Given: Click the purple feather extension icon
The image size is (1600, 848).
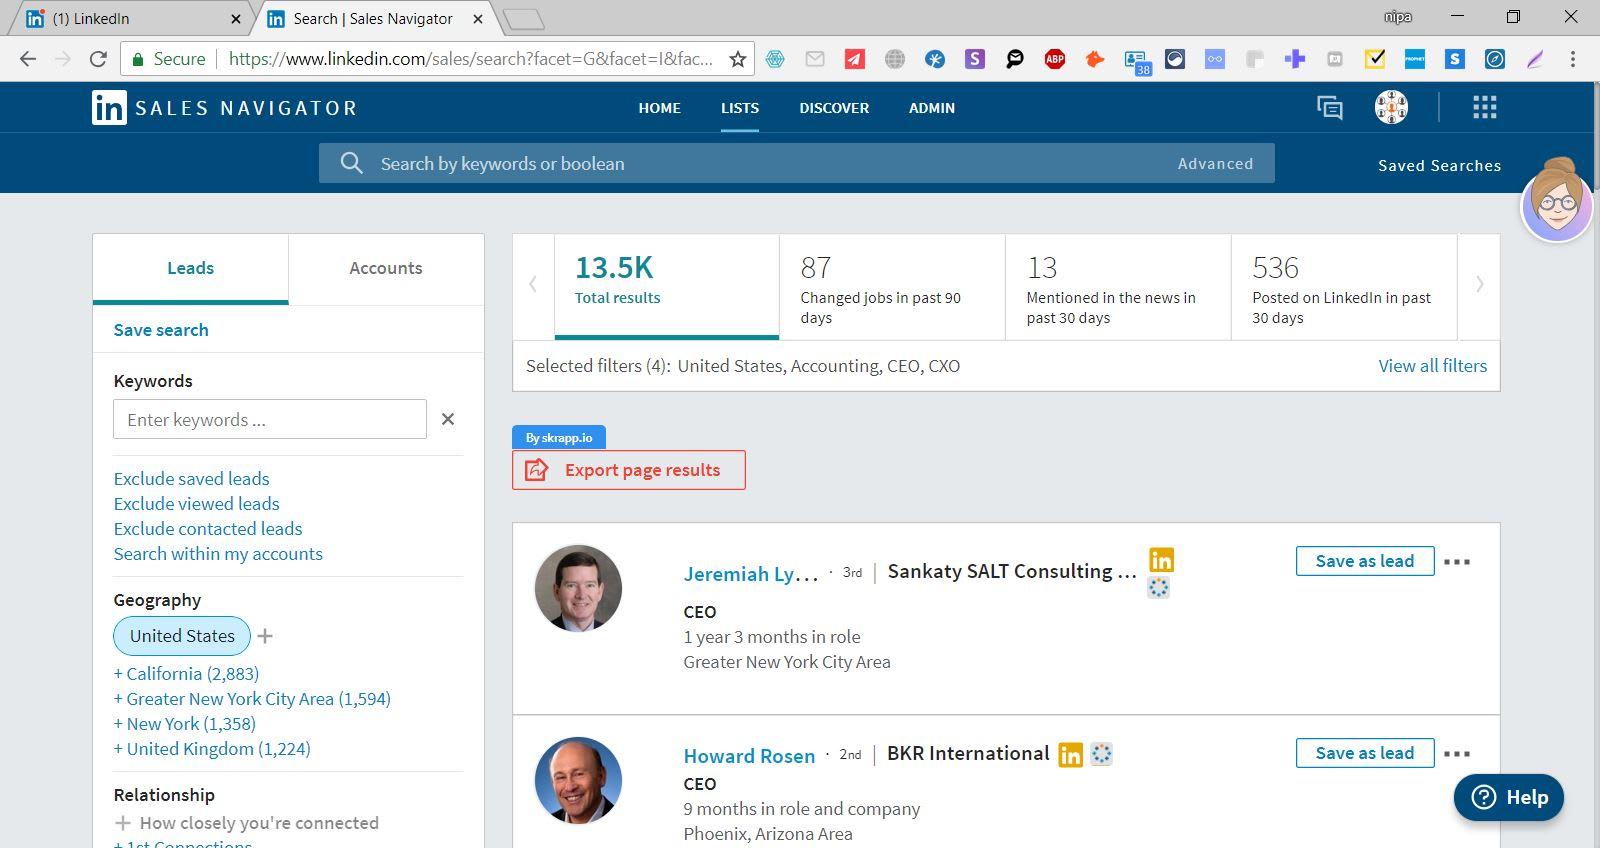Looking at the screenshot, I should (x=1535, y=59).
